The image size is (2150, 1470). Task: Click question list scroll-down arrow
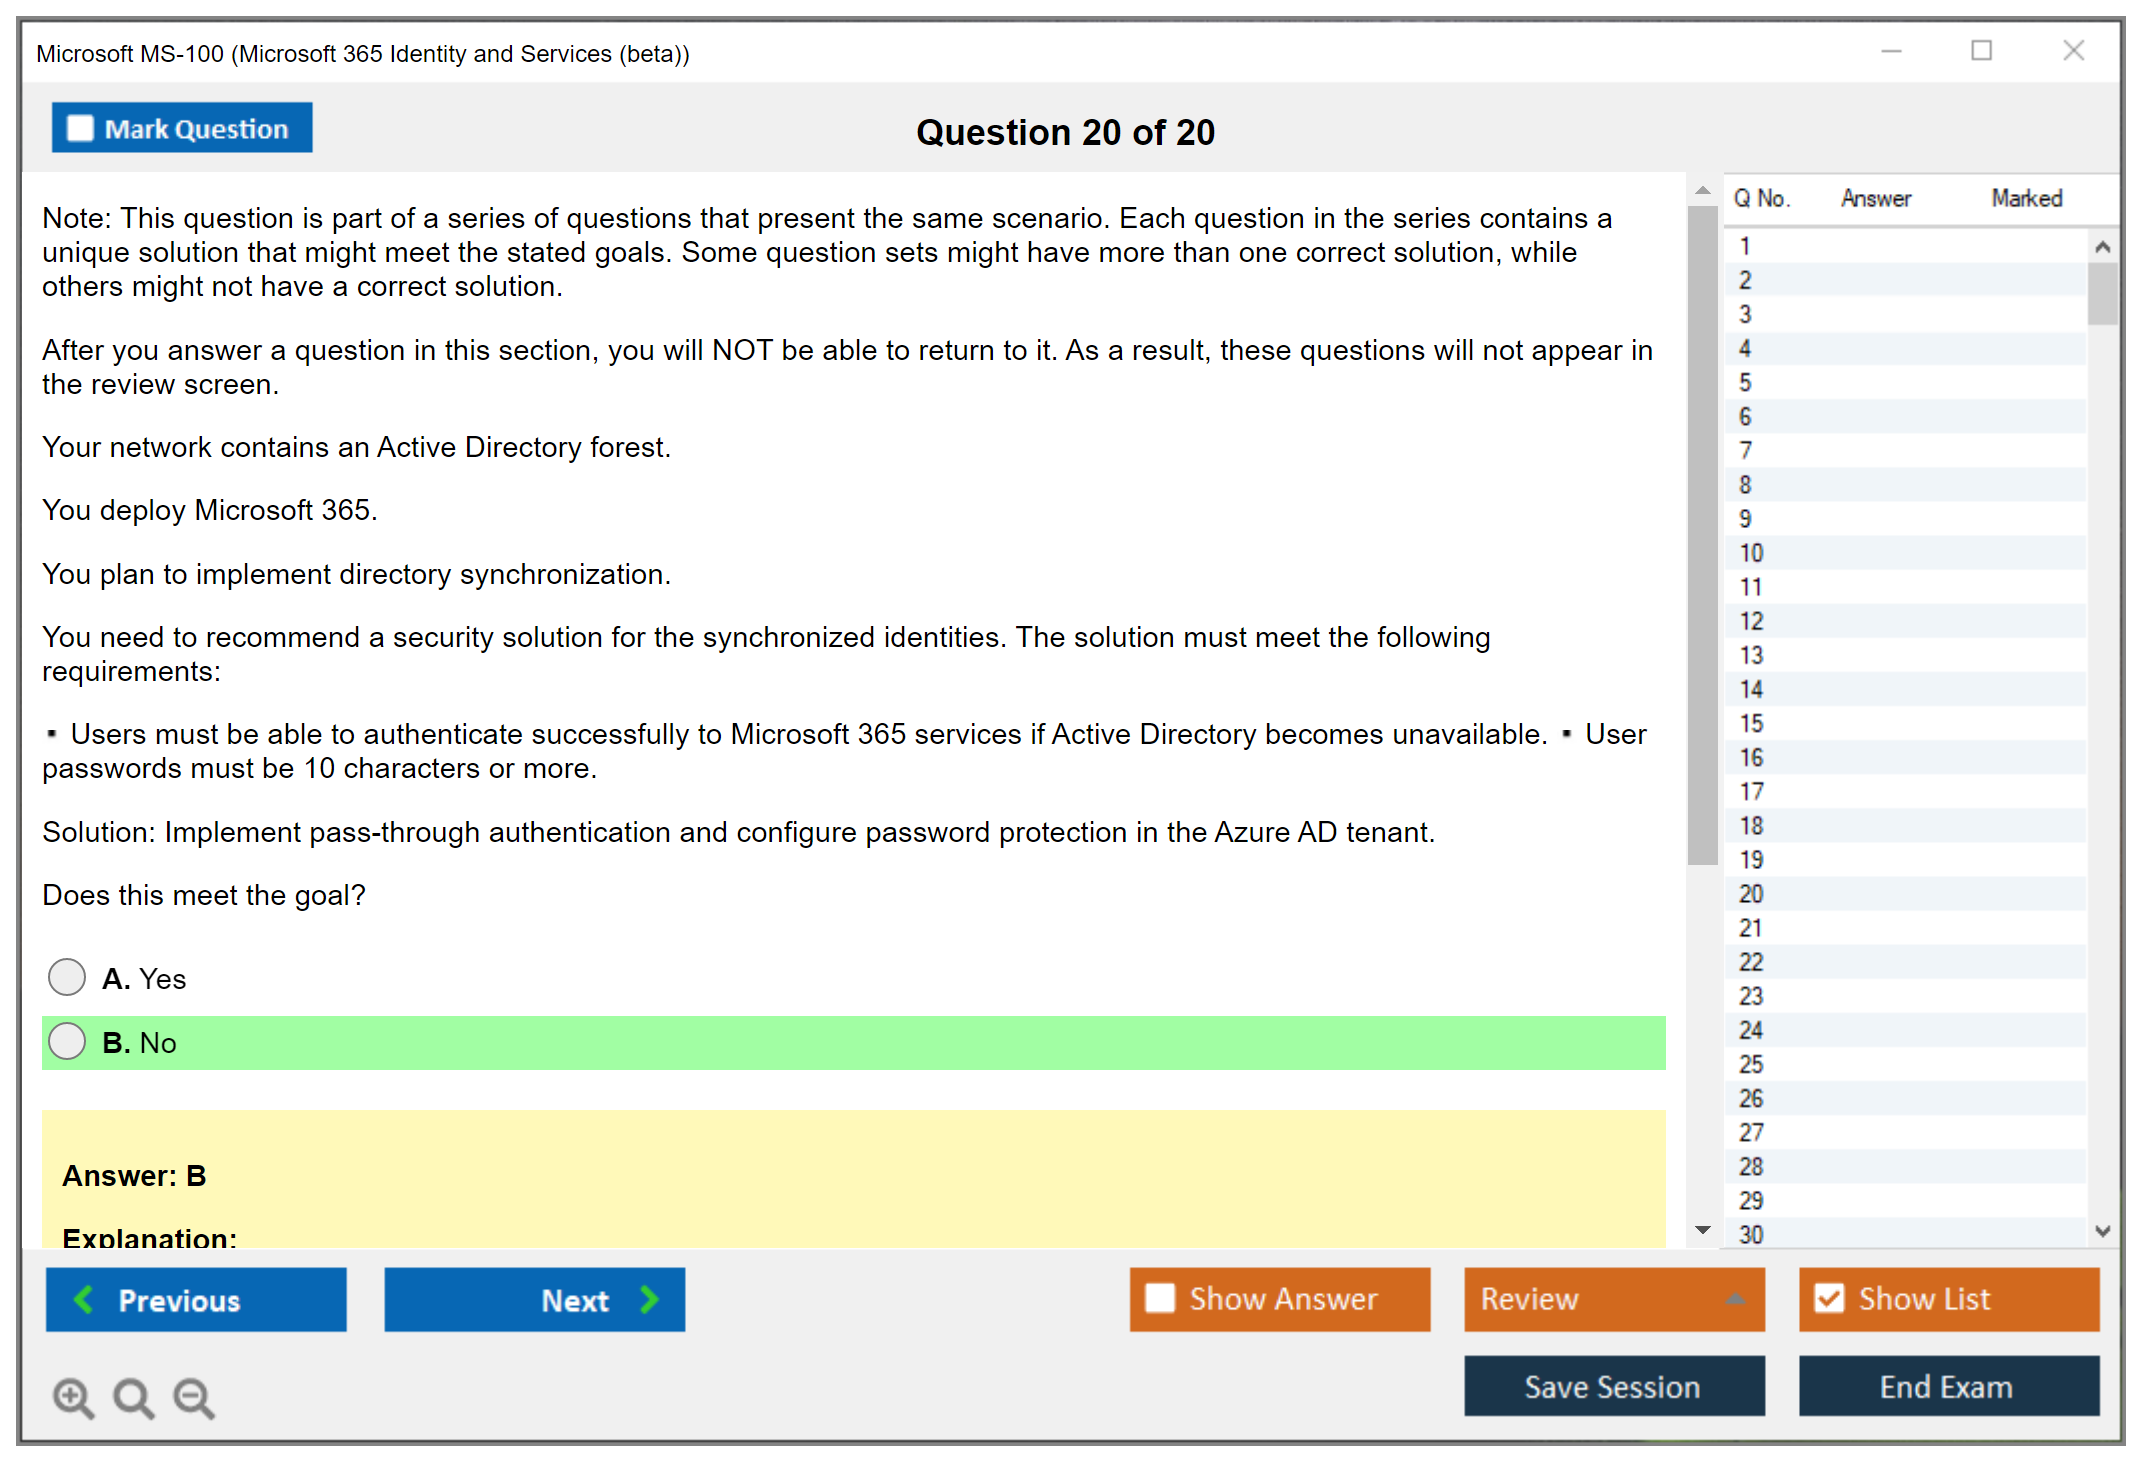coord(2102,1231)
